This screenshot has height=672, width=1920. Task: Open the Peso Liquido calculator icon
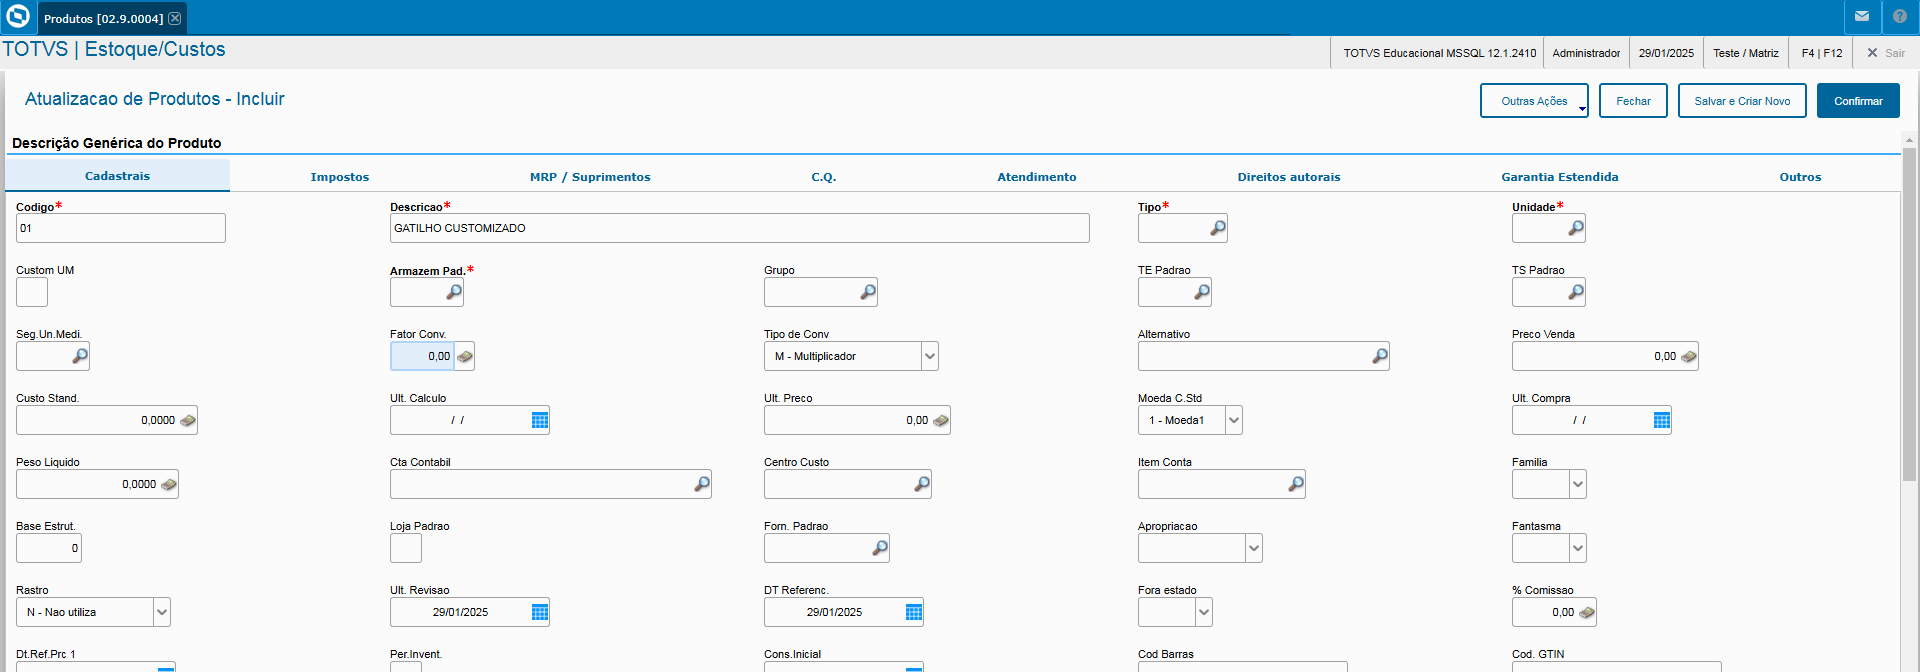pyautogui.click(x=169, y=484)
